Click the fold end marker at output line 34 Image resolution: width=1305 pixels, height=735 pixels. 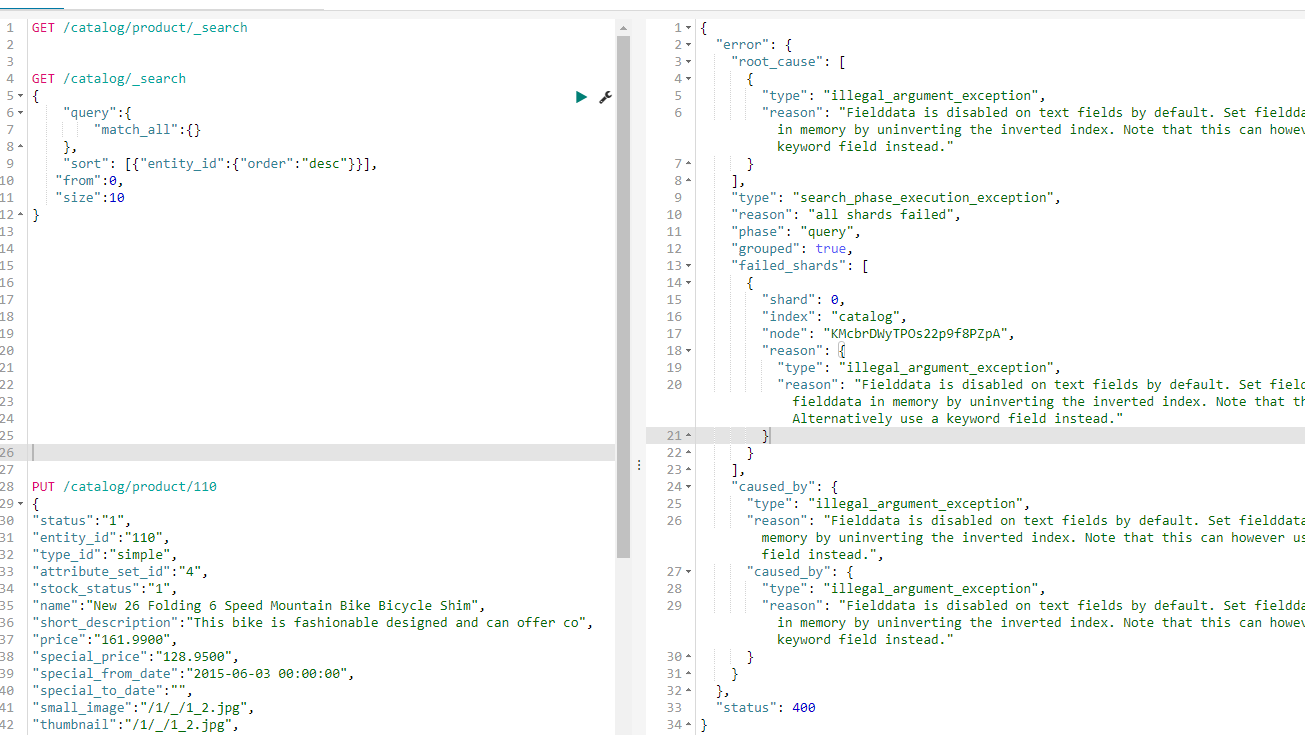tap(689, 725)
